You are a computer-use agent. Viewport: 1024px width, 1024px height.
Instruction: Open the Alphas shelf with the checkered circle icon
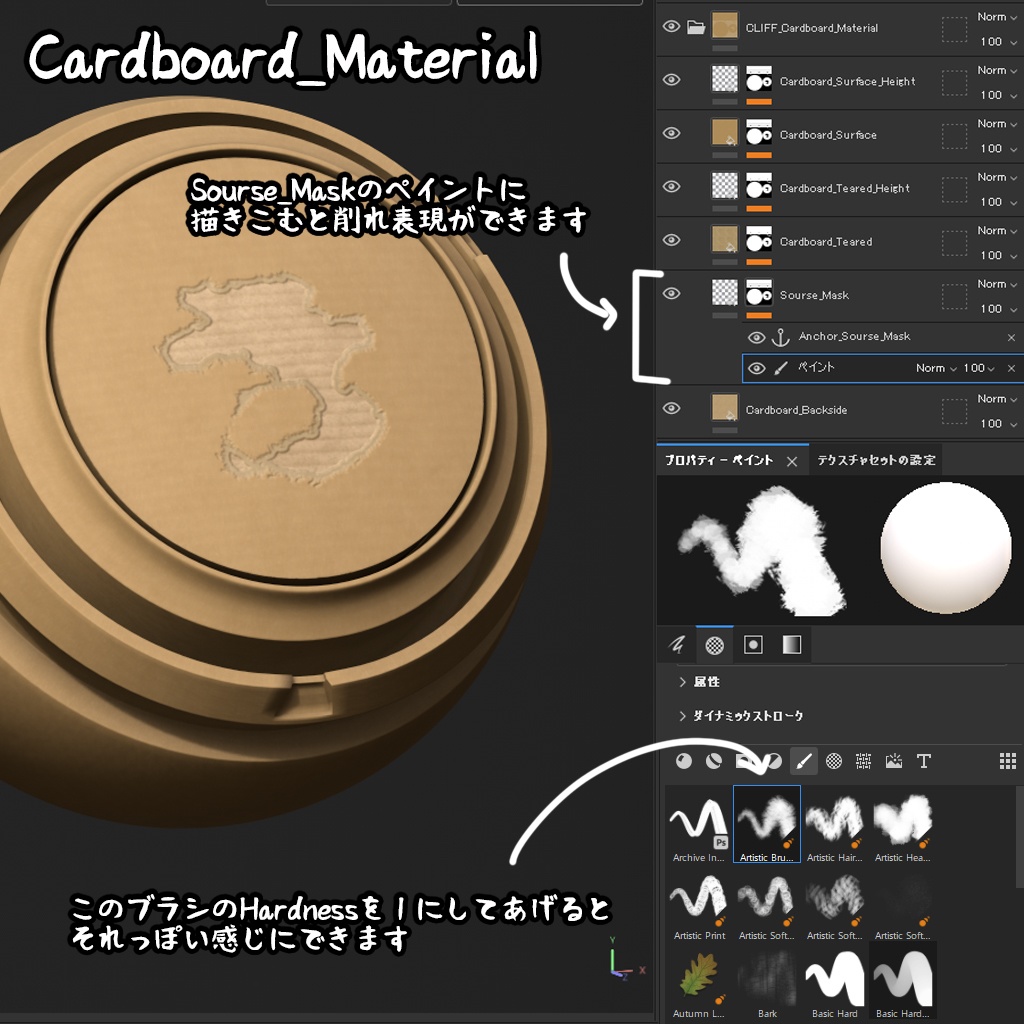[x=834, y=761]
